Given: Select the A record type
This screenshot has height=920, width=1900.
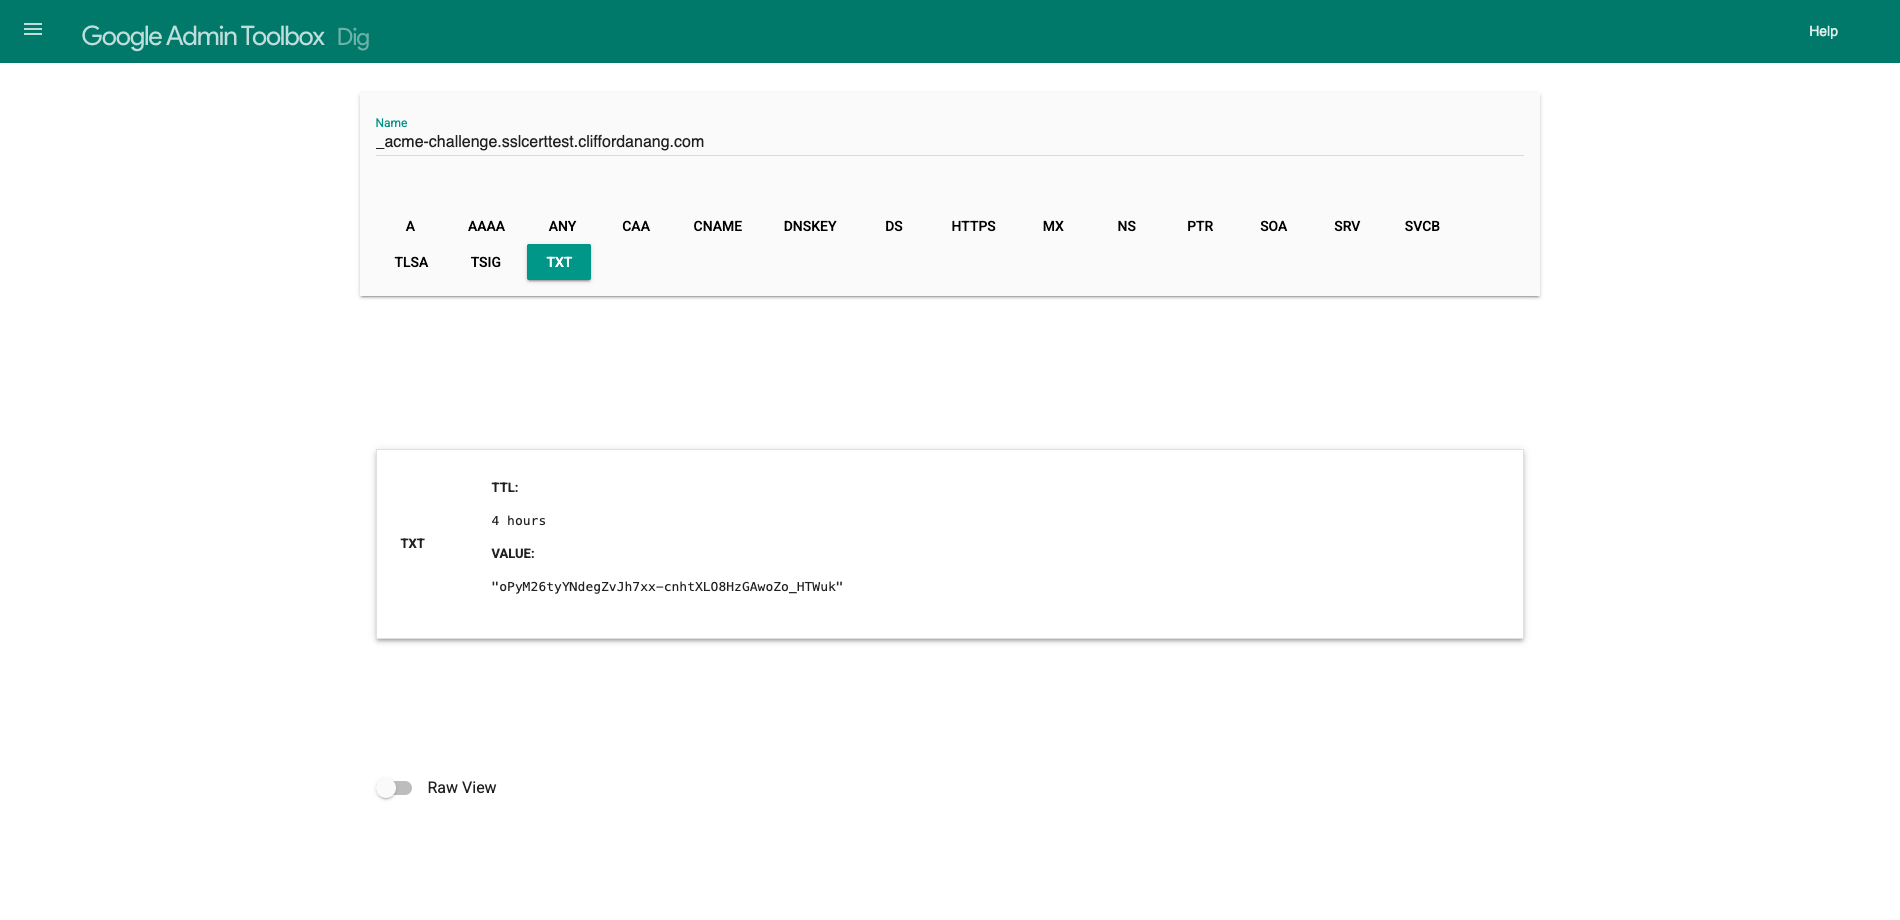Looking at the screenshot, I should (x=410, y=226).
